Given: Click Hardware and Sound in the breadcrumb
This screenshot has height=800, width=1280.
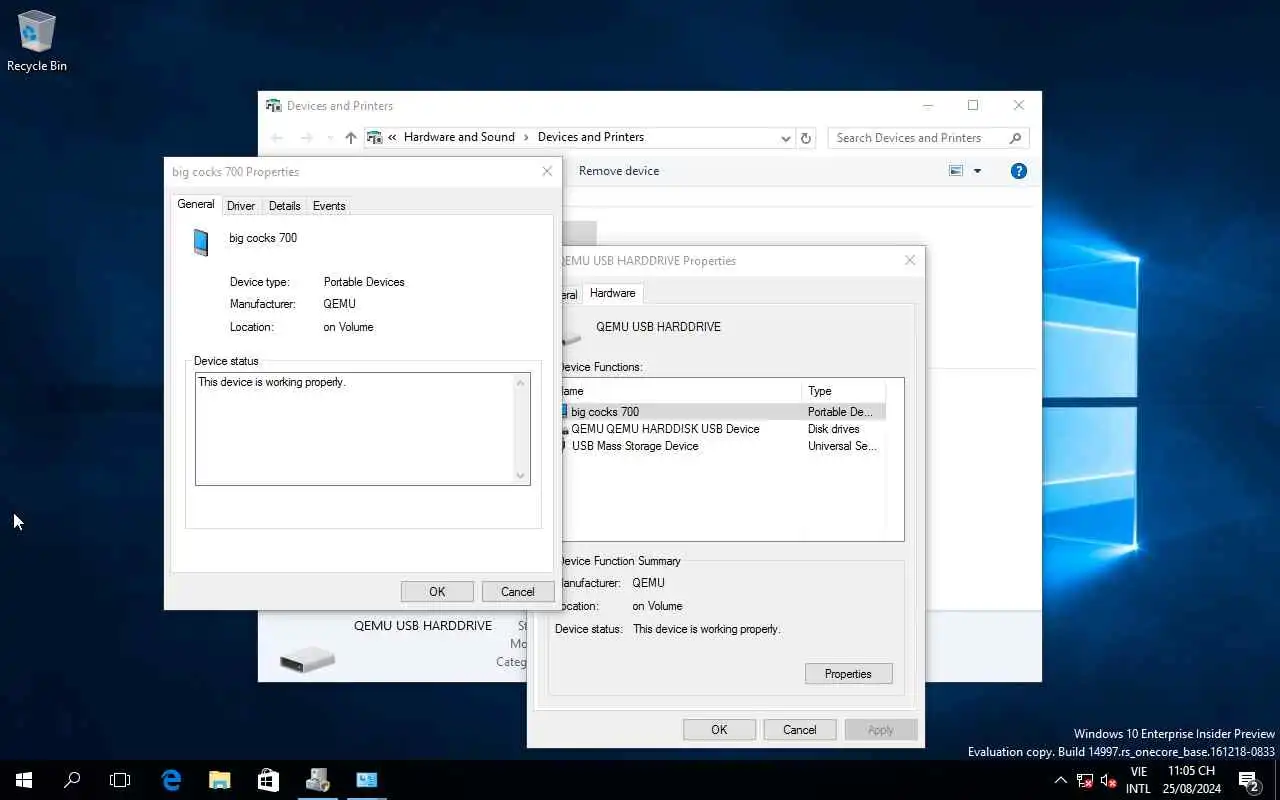Looking at the screenshot, I should pos(459,137).
